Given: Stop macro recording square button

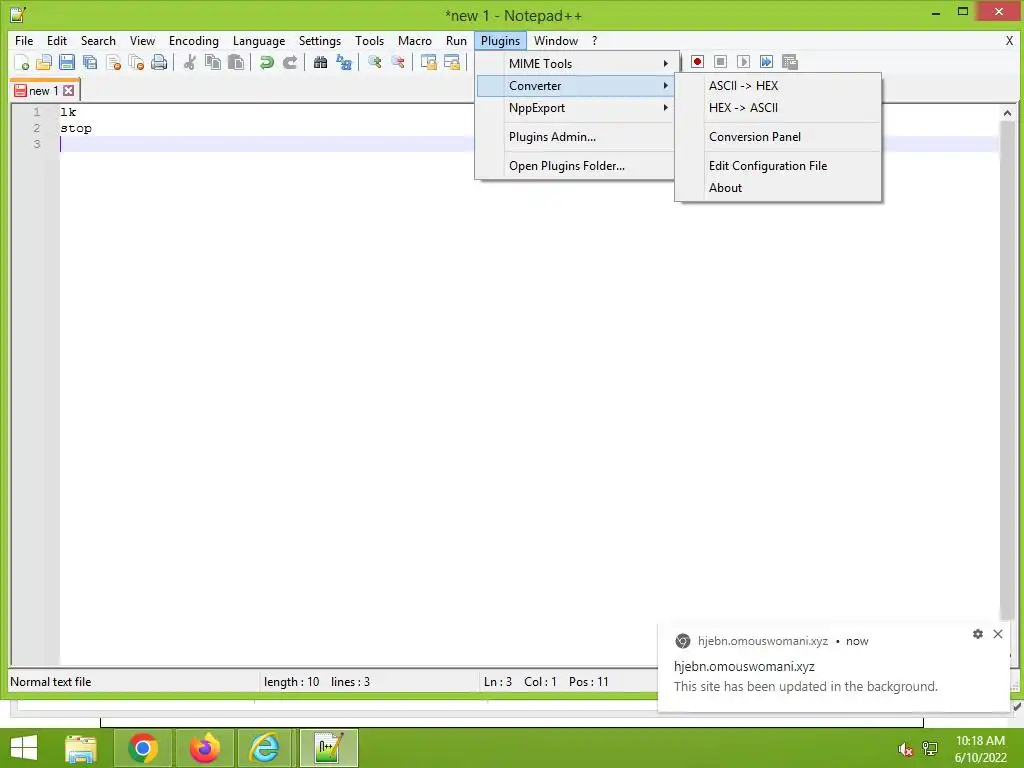Looking at the screenshot, I should (720, 61).
